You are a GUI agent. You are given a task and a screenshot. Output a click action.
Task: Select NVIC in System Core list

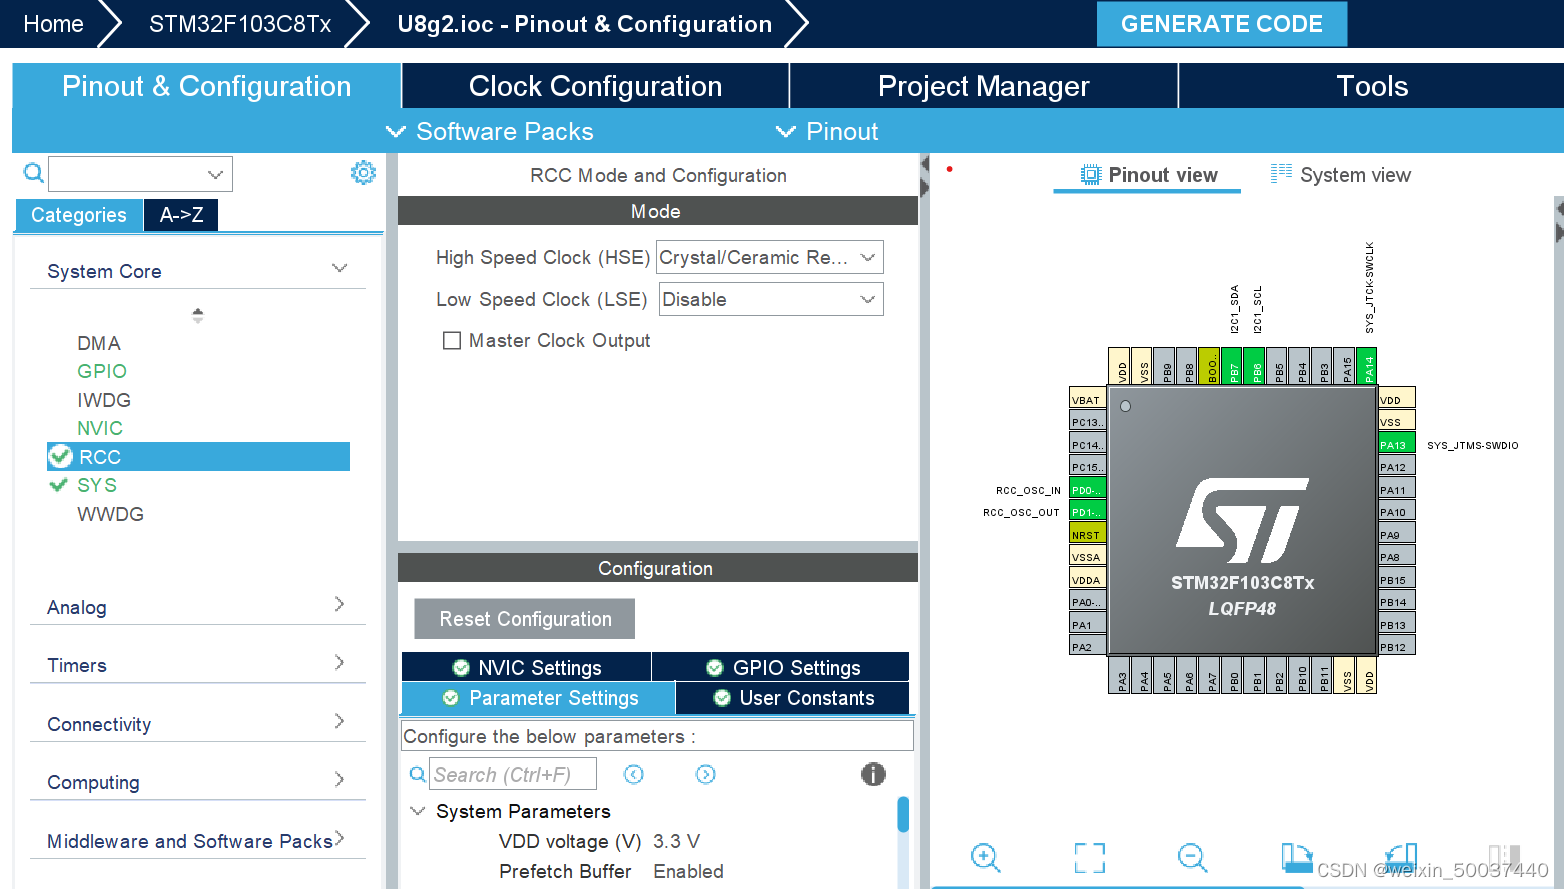click(x=100, y=428)
